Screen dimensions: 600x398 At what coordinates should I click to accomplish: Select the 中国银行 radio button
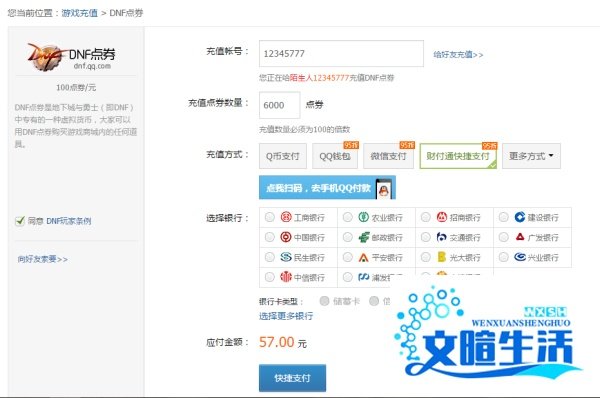click(x=270, y=237)
